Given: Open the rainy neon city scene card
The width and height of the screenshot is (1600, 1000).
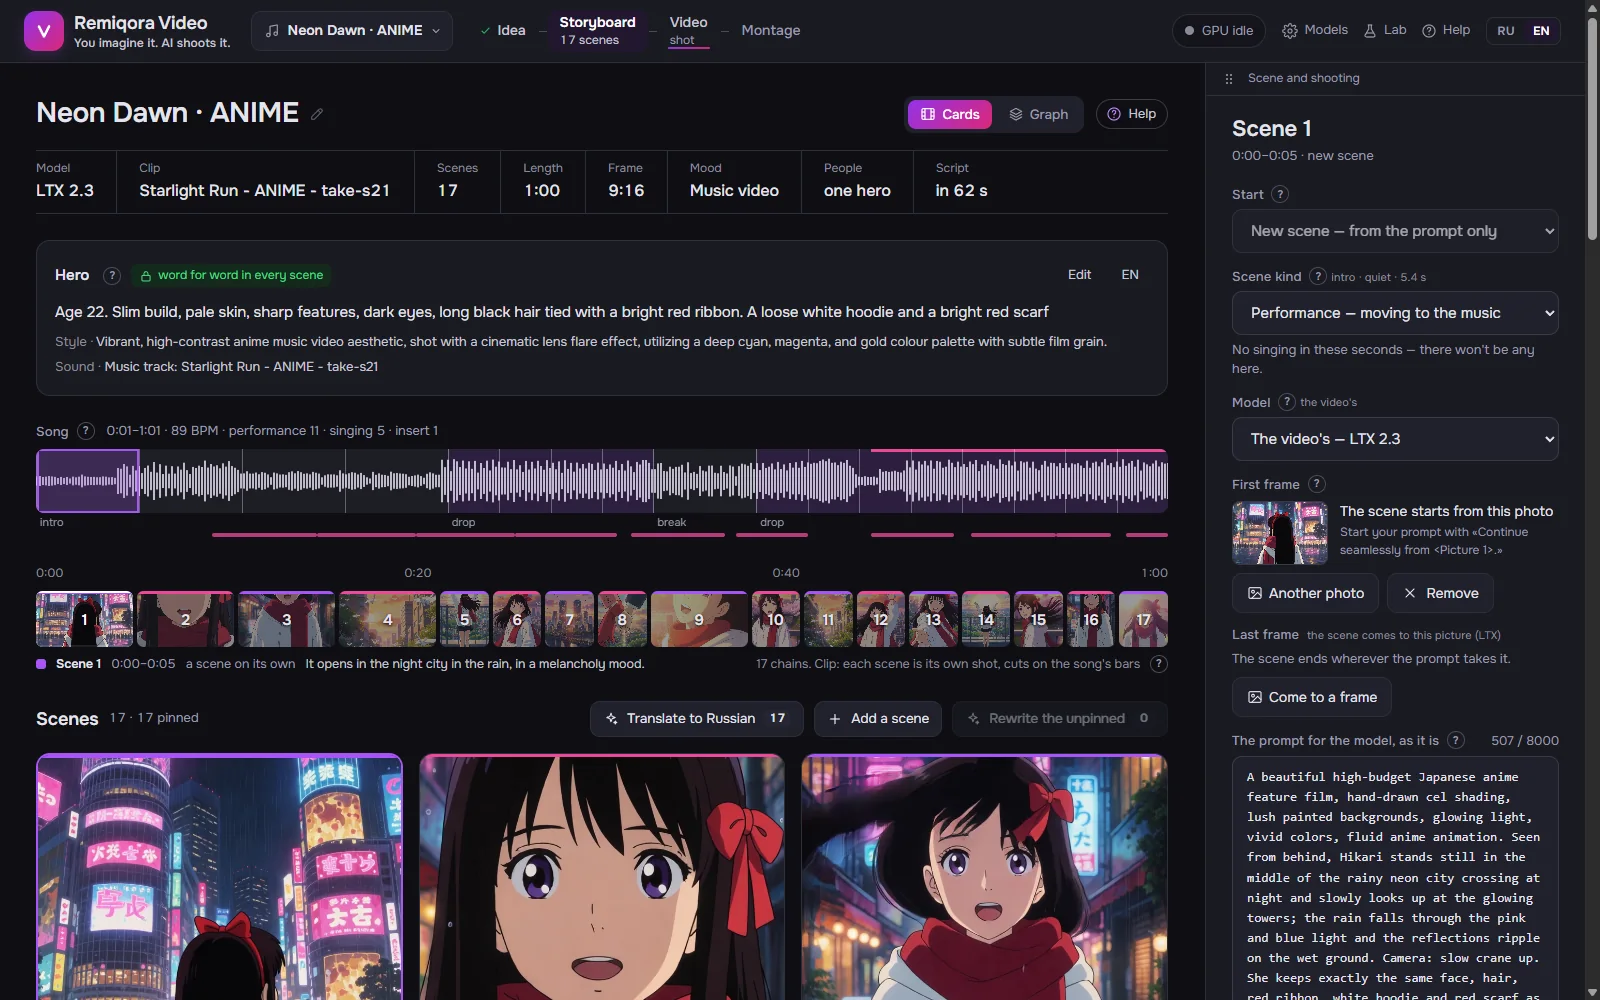Looking at the screenshot, I should pos(219,877).
